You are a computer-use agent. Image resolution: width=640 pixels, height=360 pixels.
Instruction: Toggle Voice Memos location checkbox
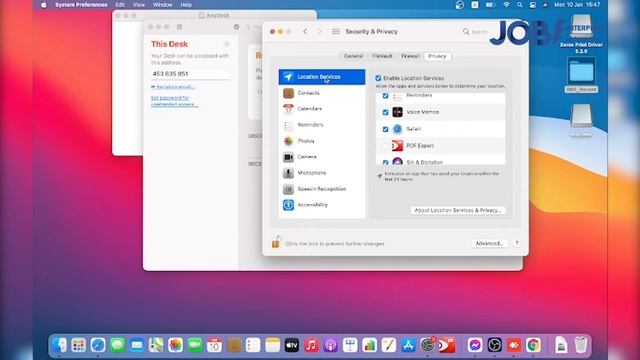pyautogui.click(x=385, y=112)
